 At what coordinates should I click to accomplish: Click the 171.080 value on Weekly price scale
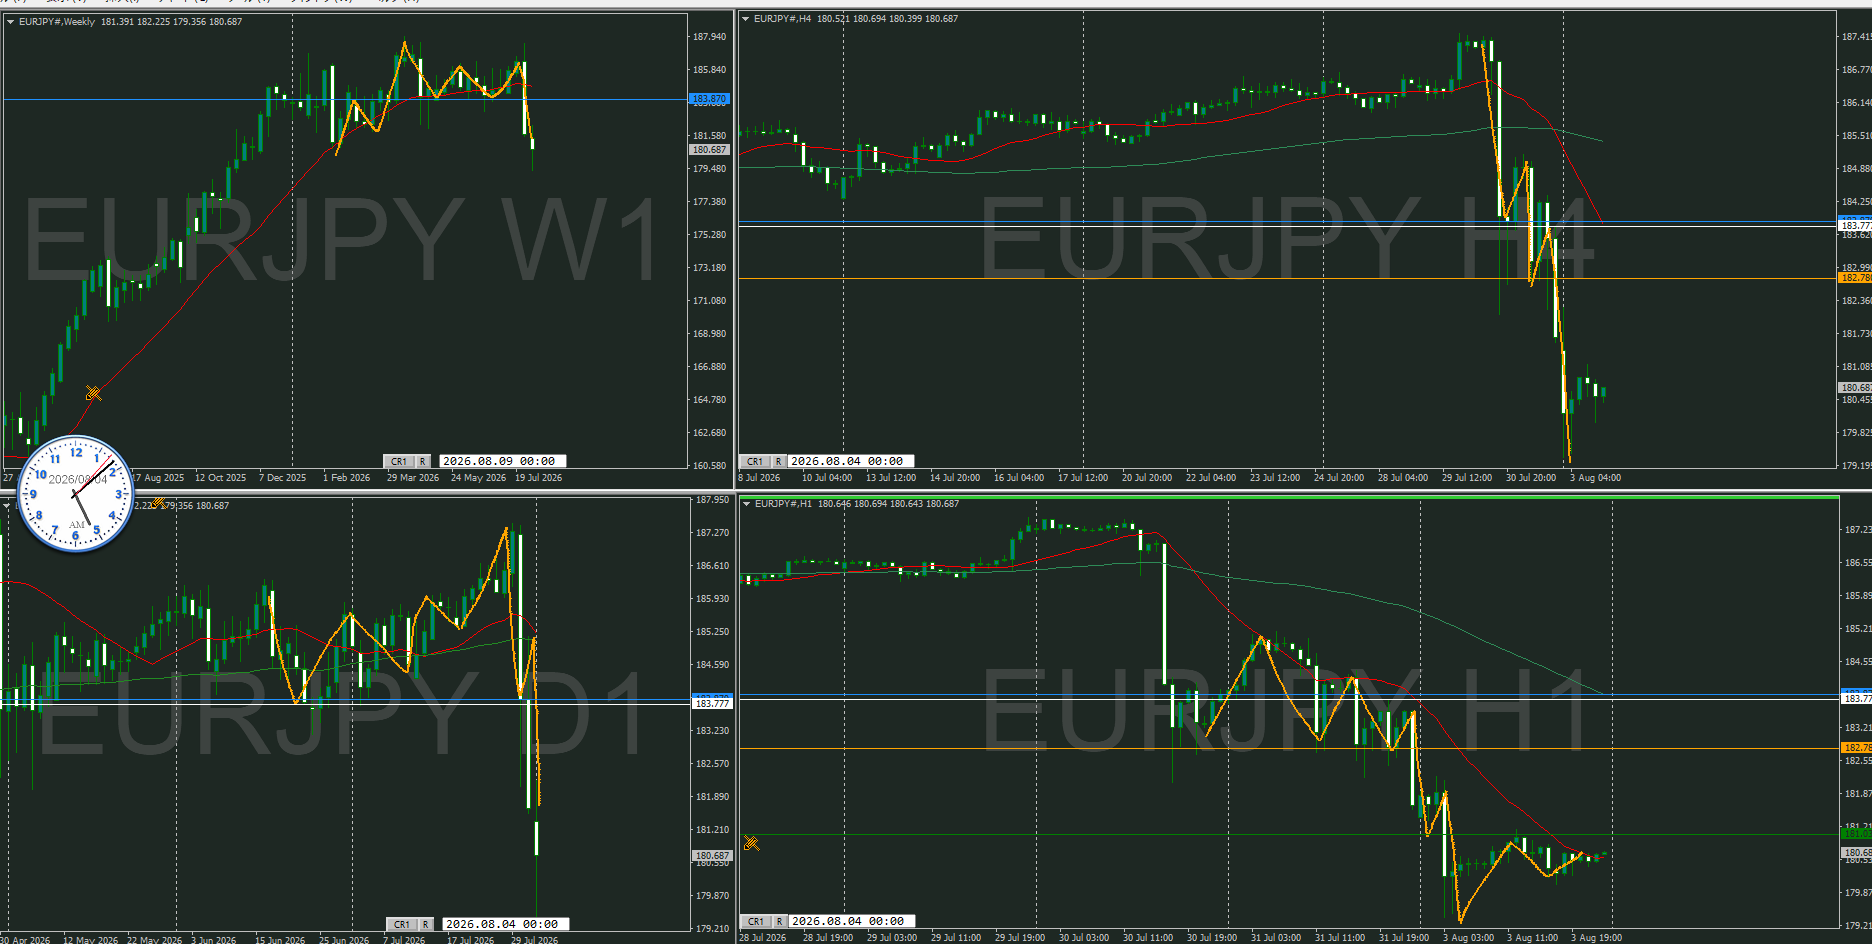(x=710, y=301)
